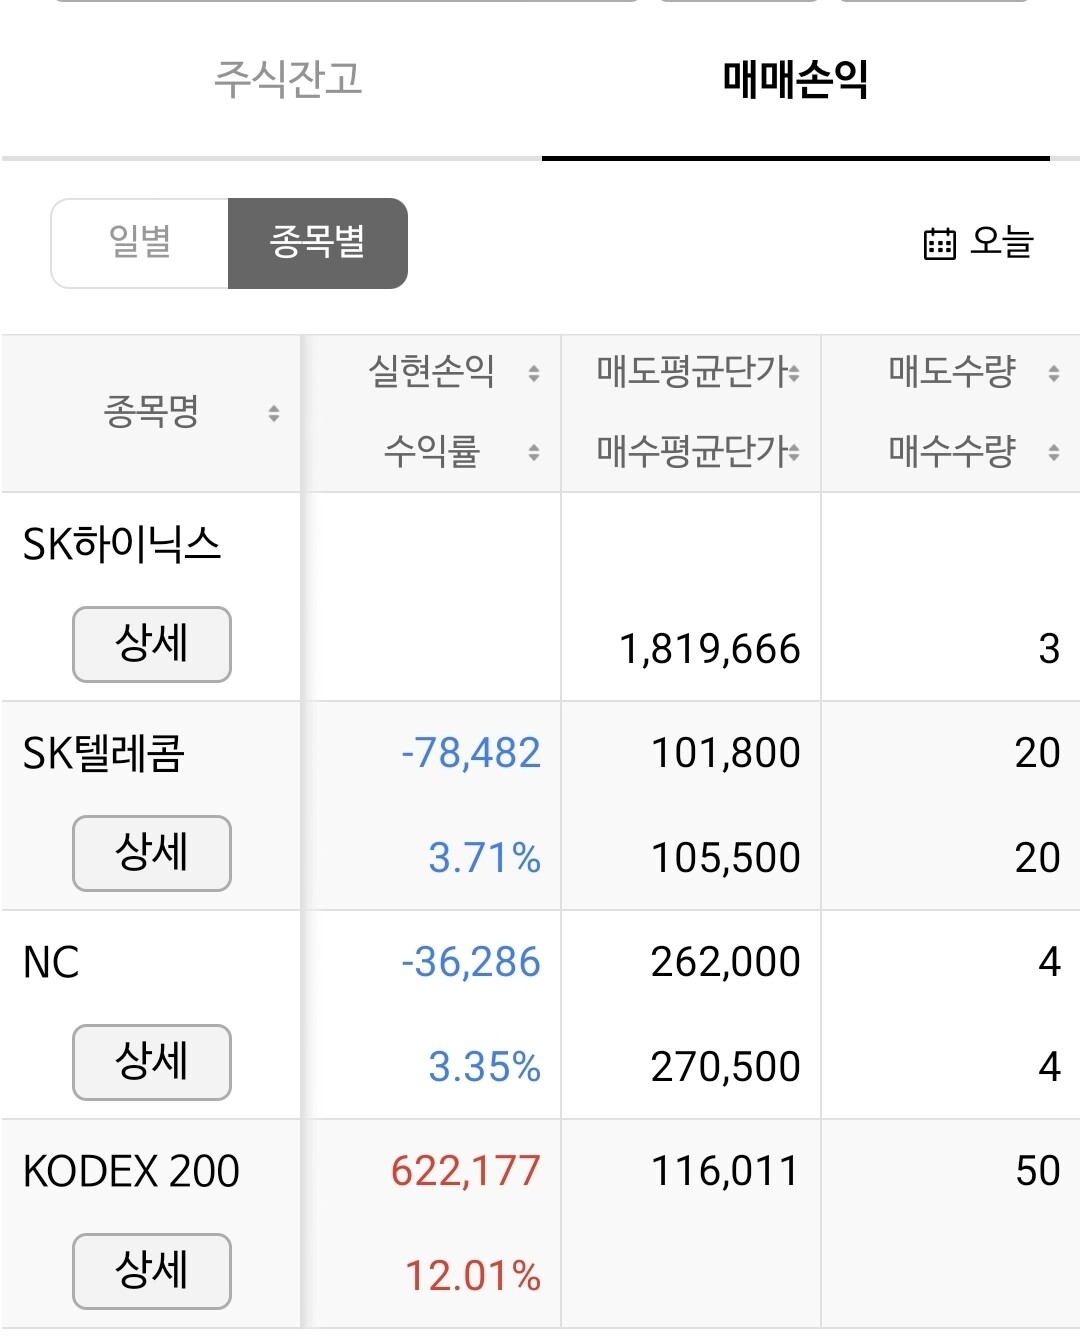Image resolution: width=1080 pixels, height=1341 pixels.
Task: Tap the 종목명 column header
Action: point(152,412)
